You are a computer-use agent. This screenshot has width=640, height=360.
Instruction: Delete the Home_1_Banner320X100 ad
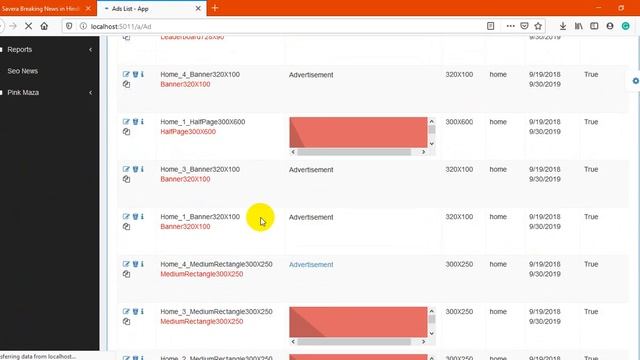pos(135,216)
